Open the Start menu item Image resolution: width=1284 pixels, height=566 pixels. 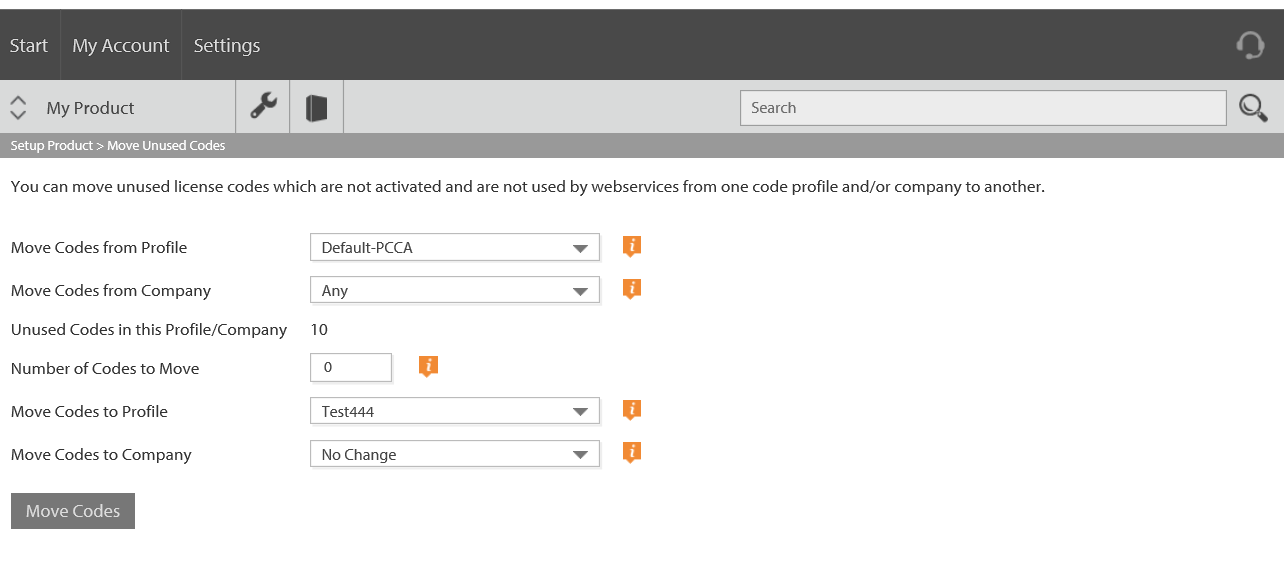[29, 45]
